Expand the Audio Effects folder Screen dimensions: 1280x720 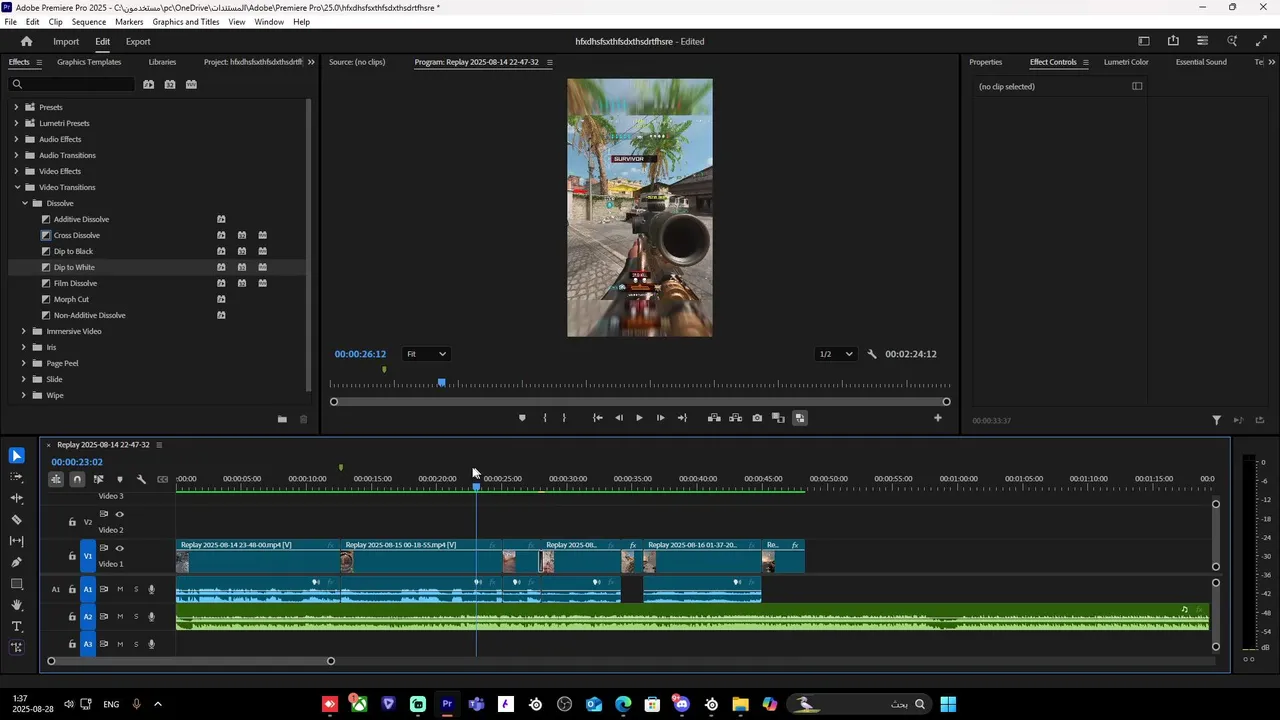(x=16, y=139)
